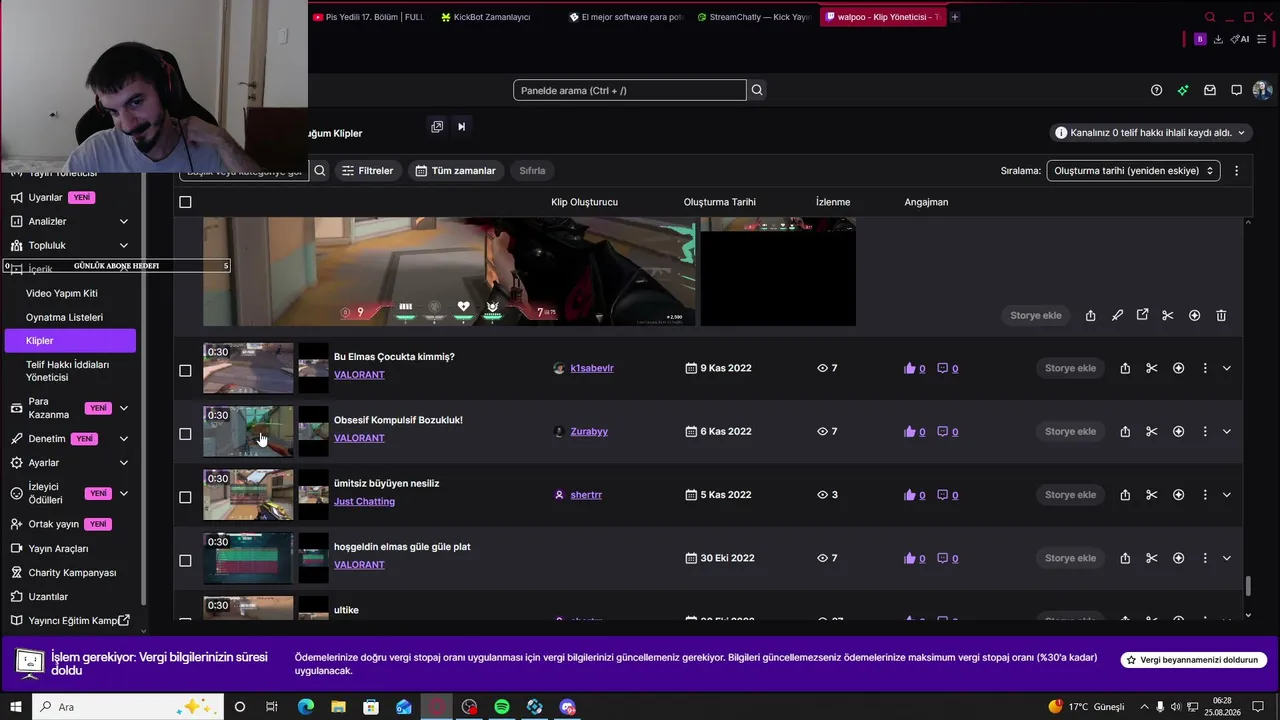Open Video Yapım Kiti in the sidebar
Screen dimensions: 1280x720
[x=62, y=293]
